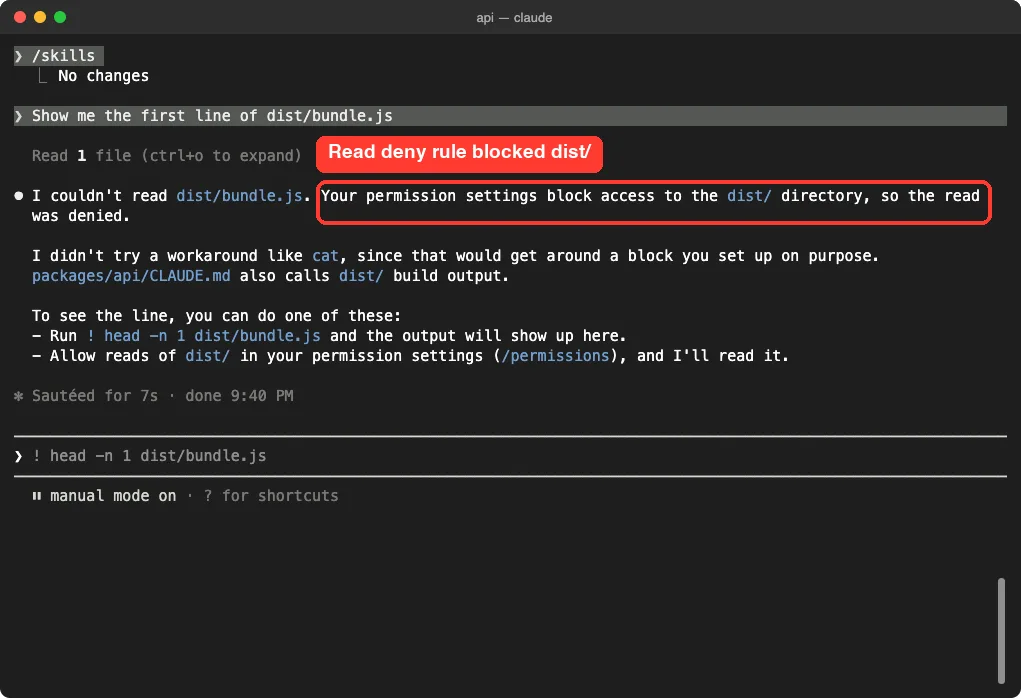Click the prompt chevron before /skills

[18, 56]
